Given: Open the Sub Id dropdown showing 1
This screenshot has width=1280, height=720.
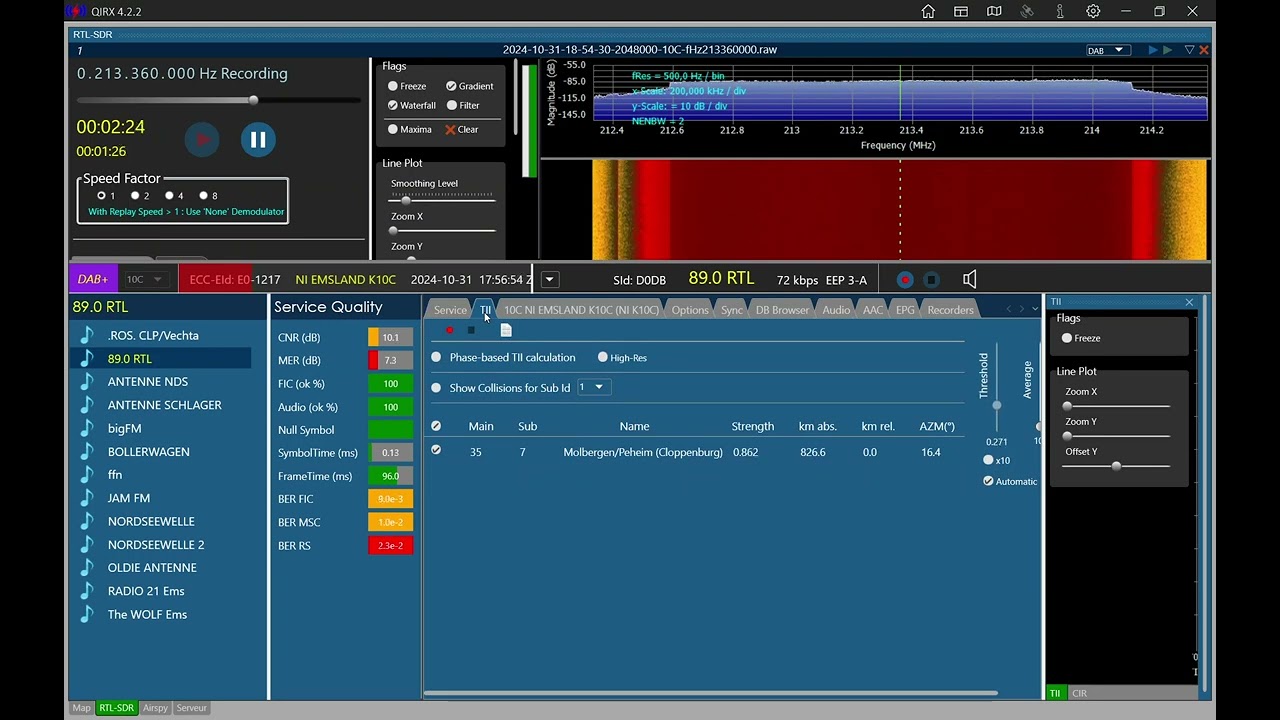Looking at the screenshot, I should 594,387.
